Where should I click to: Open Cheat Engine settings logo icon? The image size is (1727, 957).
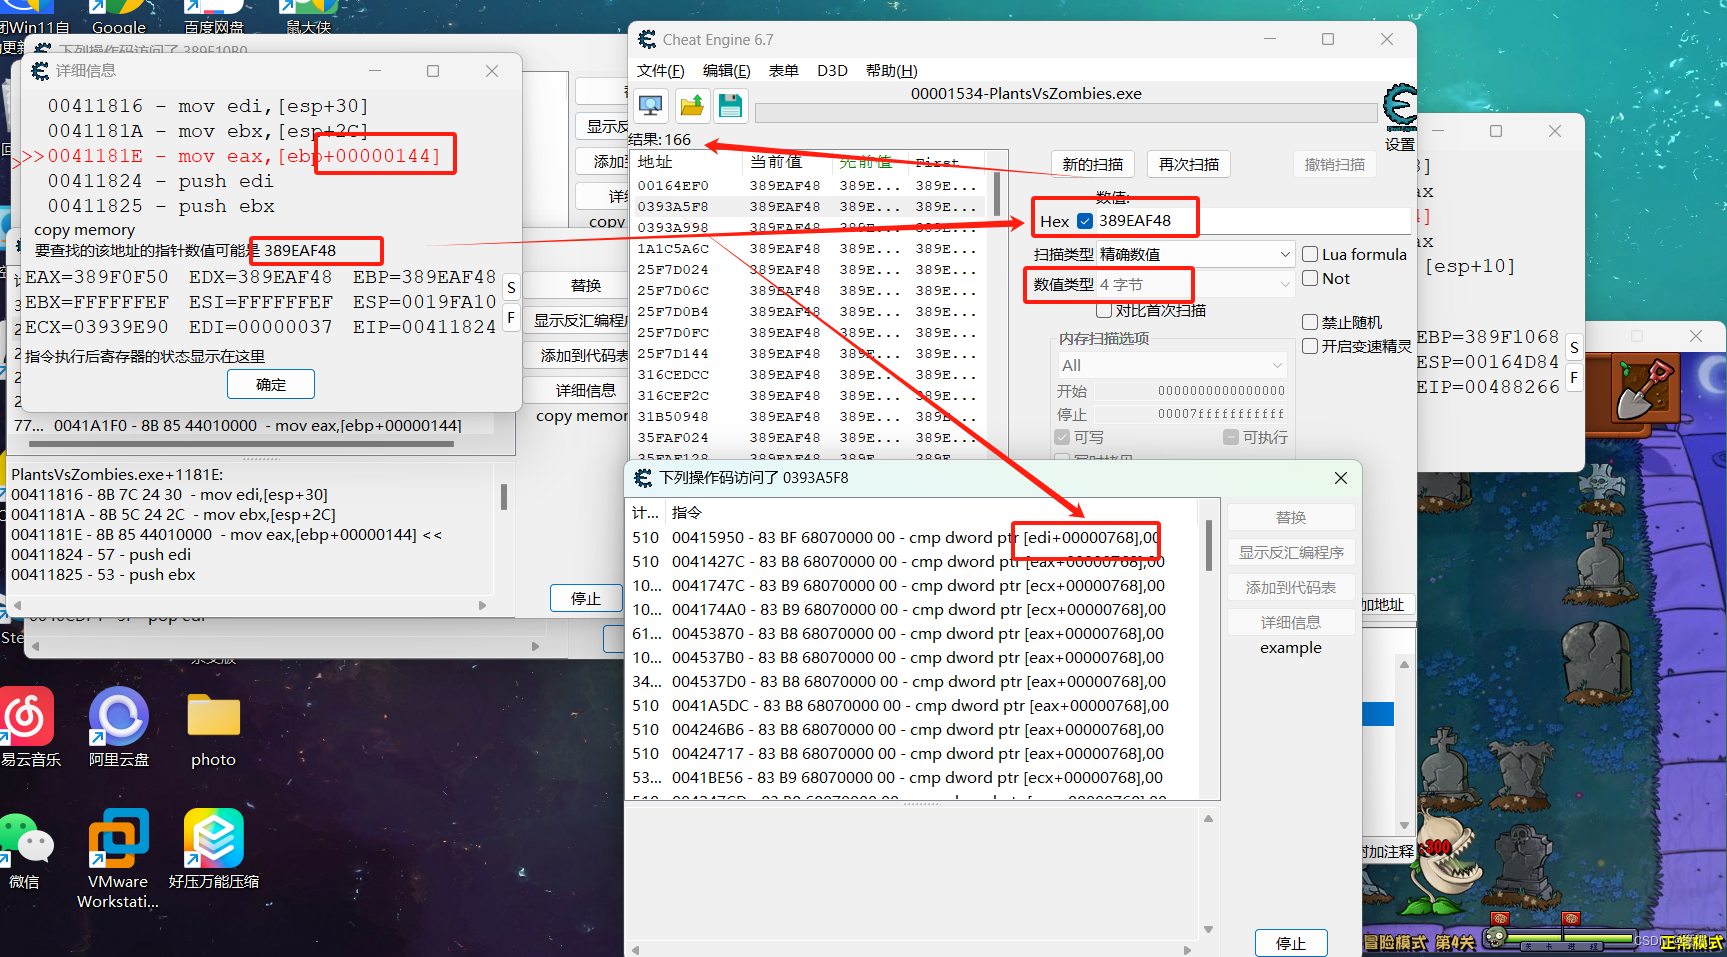[1400, 108]
